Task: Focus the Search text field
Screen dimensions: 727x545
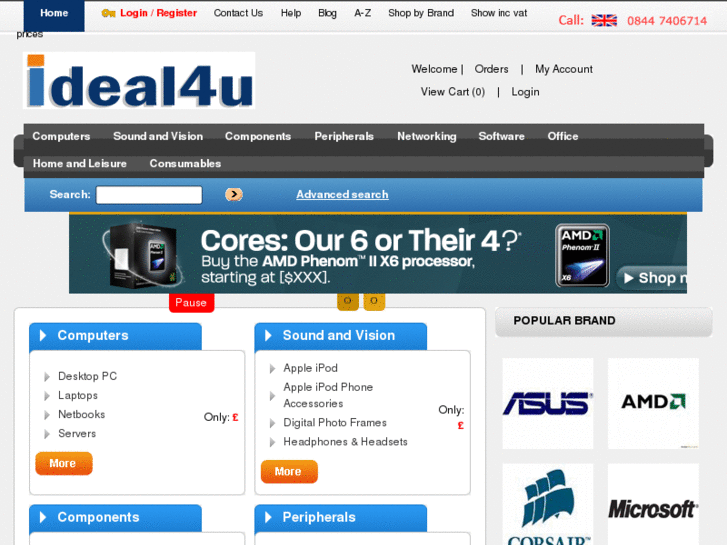Action: 149,195
